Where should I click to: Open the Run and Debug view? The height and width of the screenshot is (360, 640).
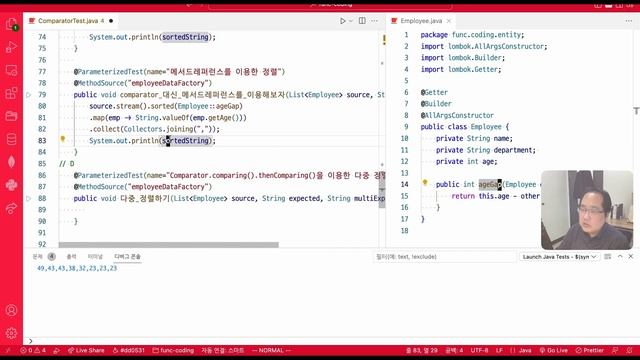[x=11, y=47]
